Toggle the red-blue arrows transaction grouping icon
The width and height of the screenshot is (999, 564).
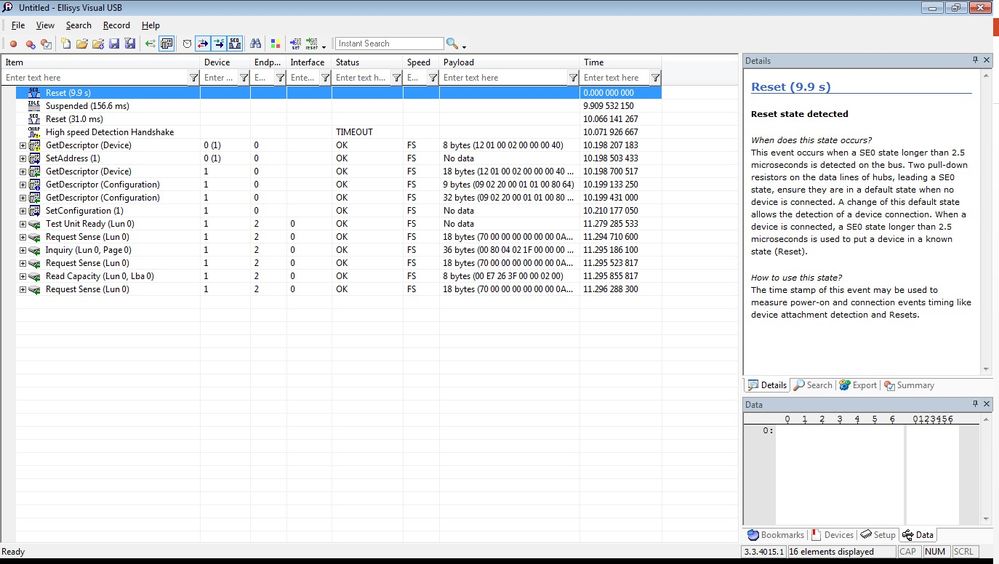[x=203, y=43]
